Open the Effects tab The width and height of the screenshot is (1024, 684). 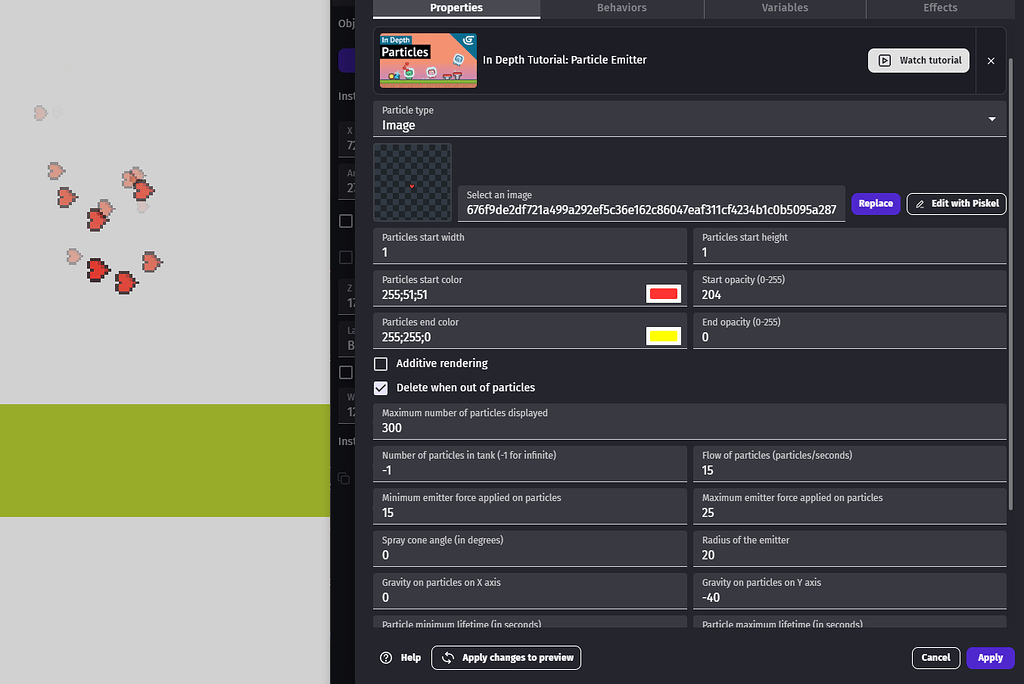point(939,7)
